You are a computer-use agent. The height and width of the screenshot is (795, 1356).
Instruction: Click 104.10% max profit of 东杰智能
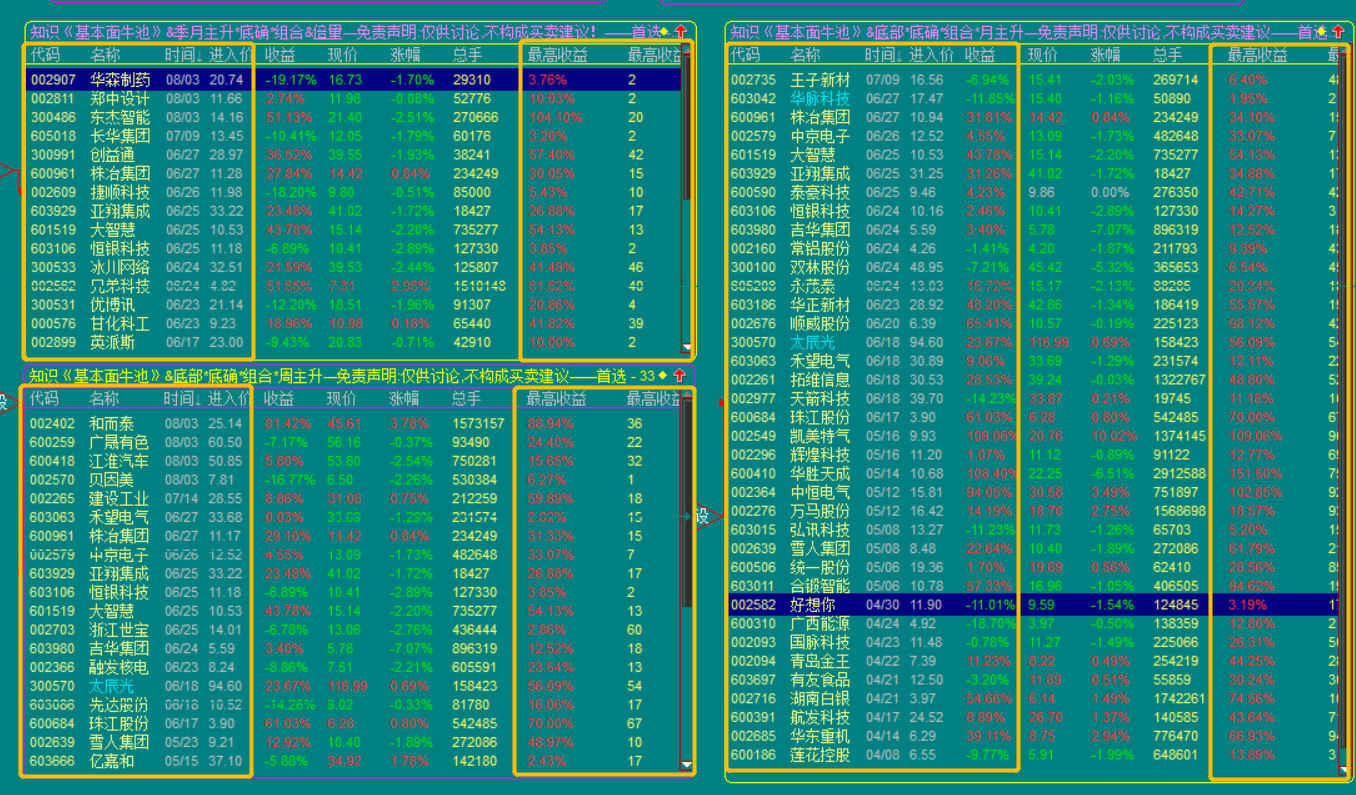[555, 117]
